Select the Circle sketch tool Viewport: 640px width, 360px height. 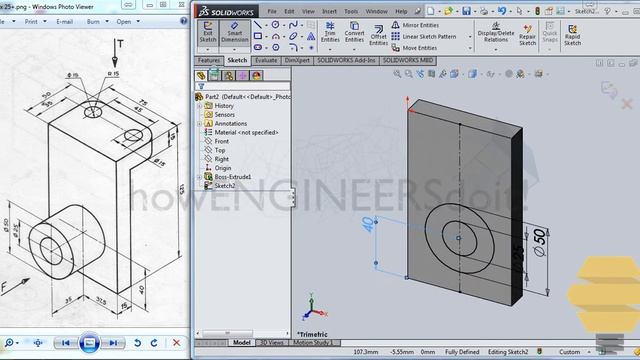pyautogui.click(x=276, y=25)
